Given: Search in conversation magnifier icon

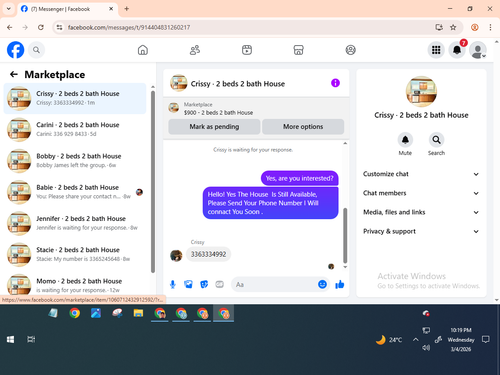Looking at the screenshot, I should 436,140.
